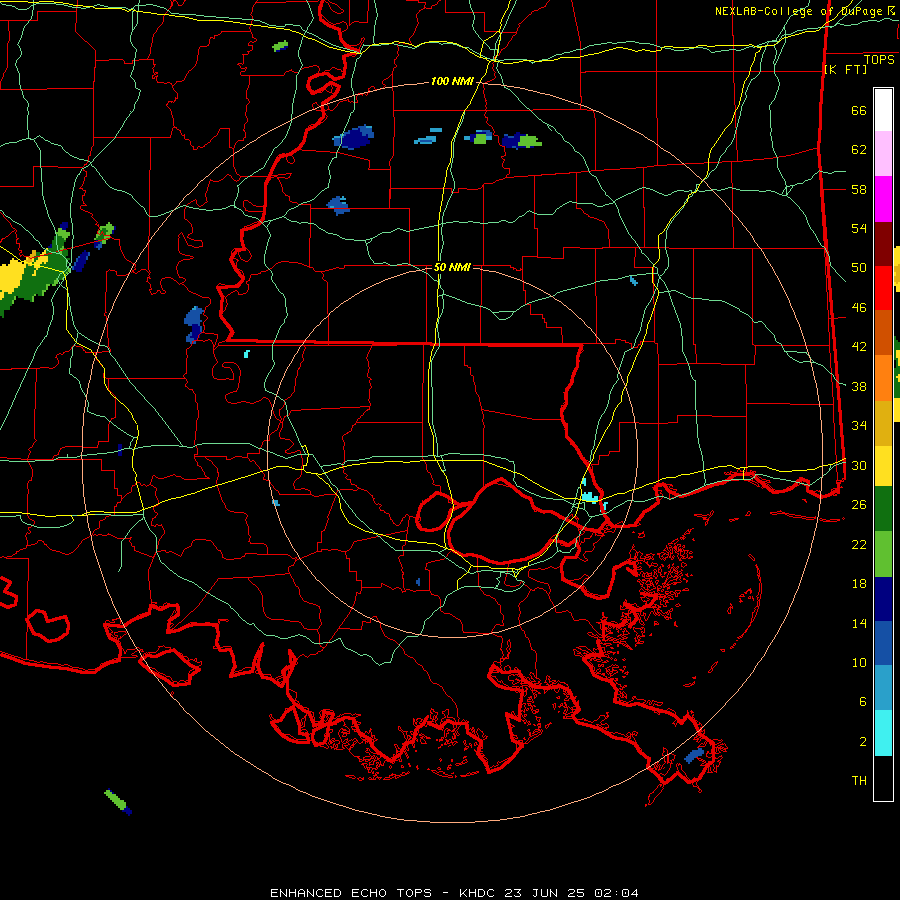This screenshot has width=900, height=900.
Task: Select the mustard gold legend swatch
Action: (883, 423)
